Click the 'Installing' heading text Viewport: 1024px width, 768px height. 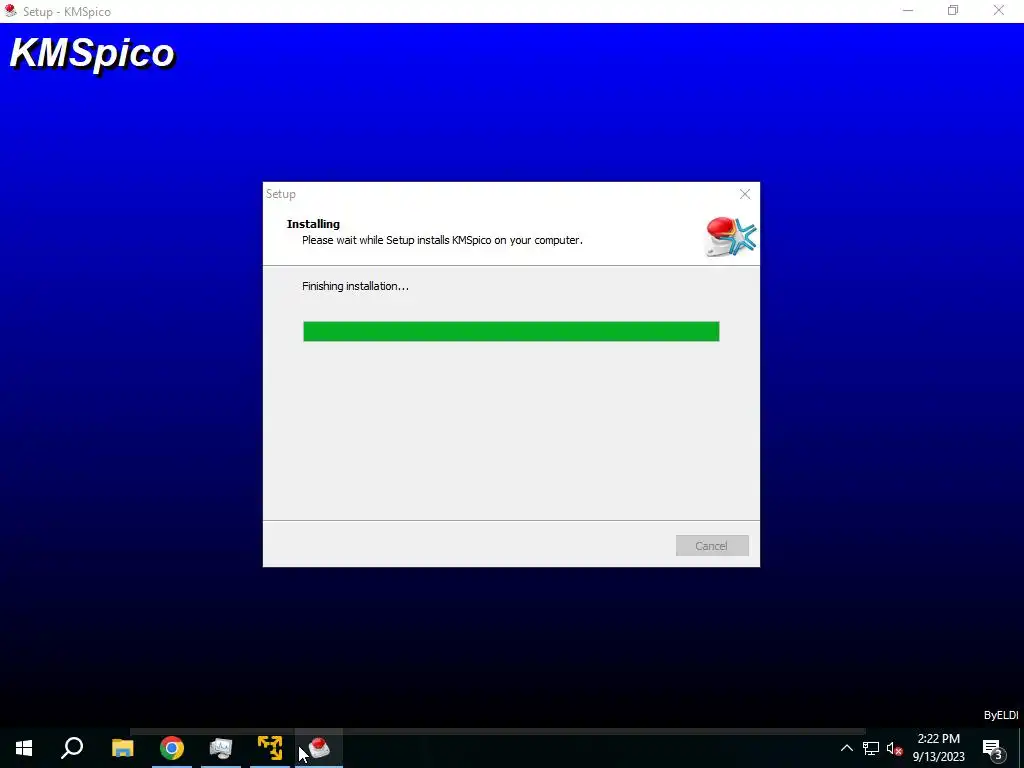313,223
